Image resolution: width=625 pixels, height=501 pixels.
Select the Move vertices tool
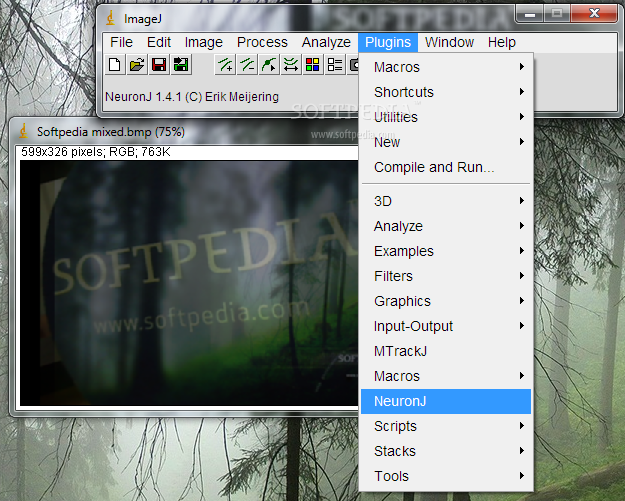[x=269, y=65]
